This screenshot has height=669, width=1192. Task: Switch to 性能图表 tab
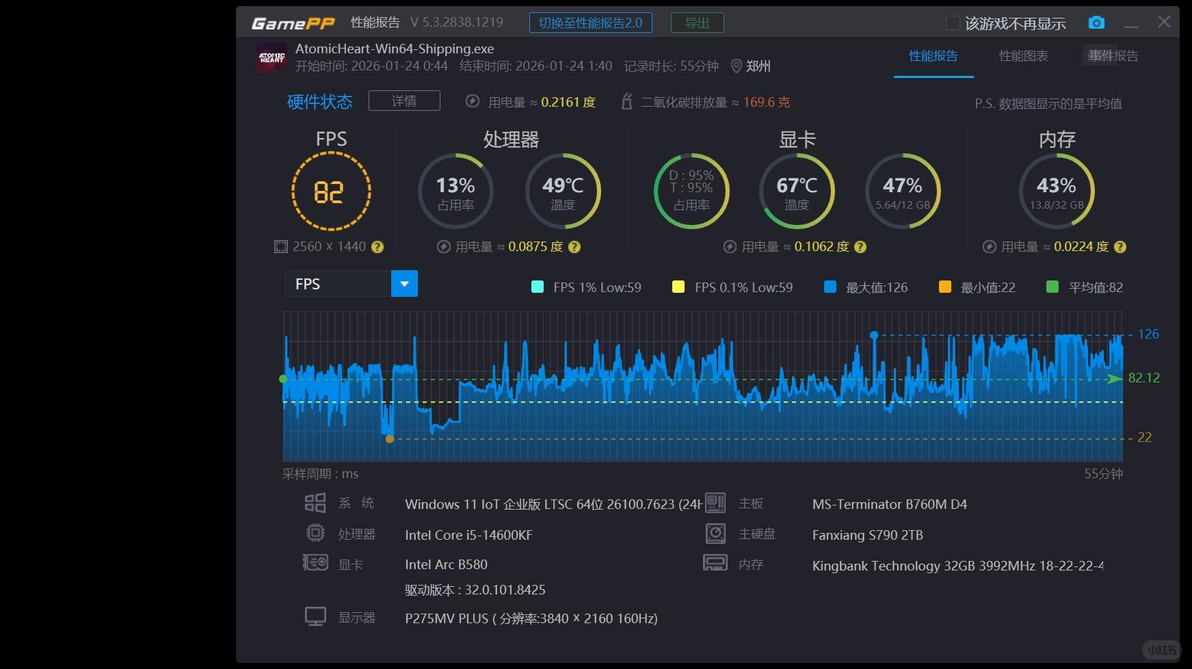point(1023,55)
